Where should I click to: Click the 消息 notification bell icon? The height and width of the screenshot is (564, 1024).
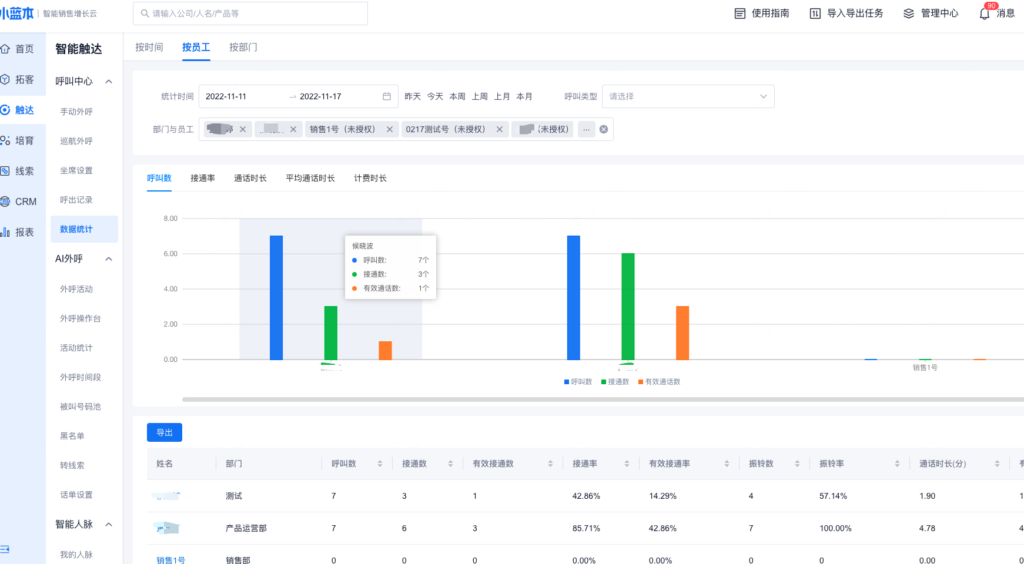point(984,14)
